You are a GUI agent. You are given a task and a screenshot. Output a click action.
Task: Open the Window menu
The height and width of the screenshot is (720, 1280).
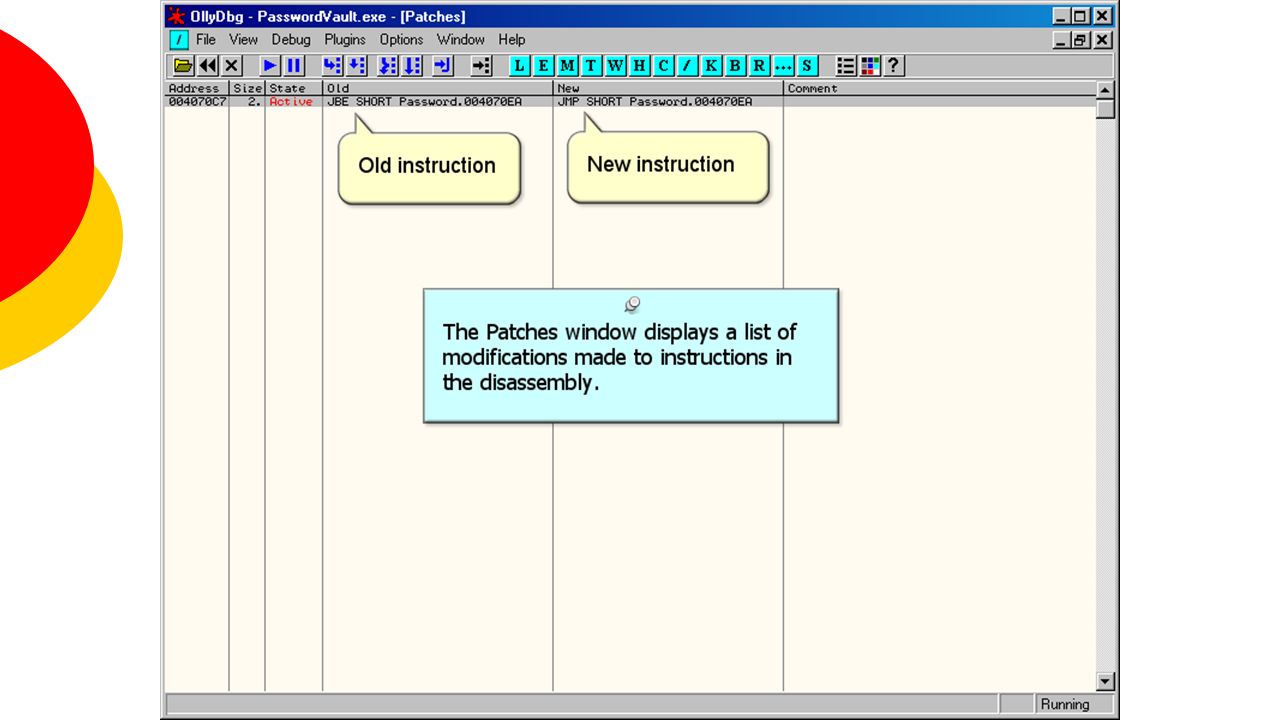461,40
